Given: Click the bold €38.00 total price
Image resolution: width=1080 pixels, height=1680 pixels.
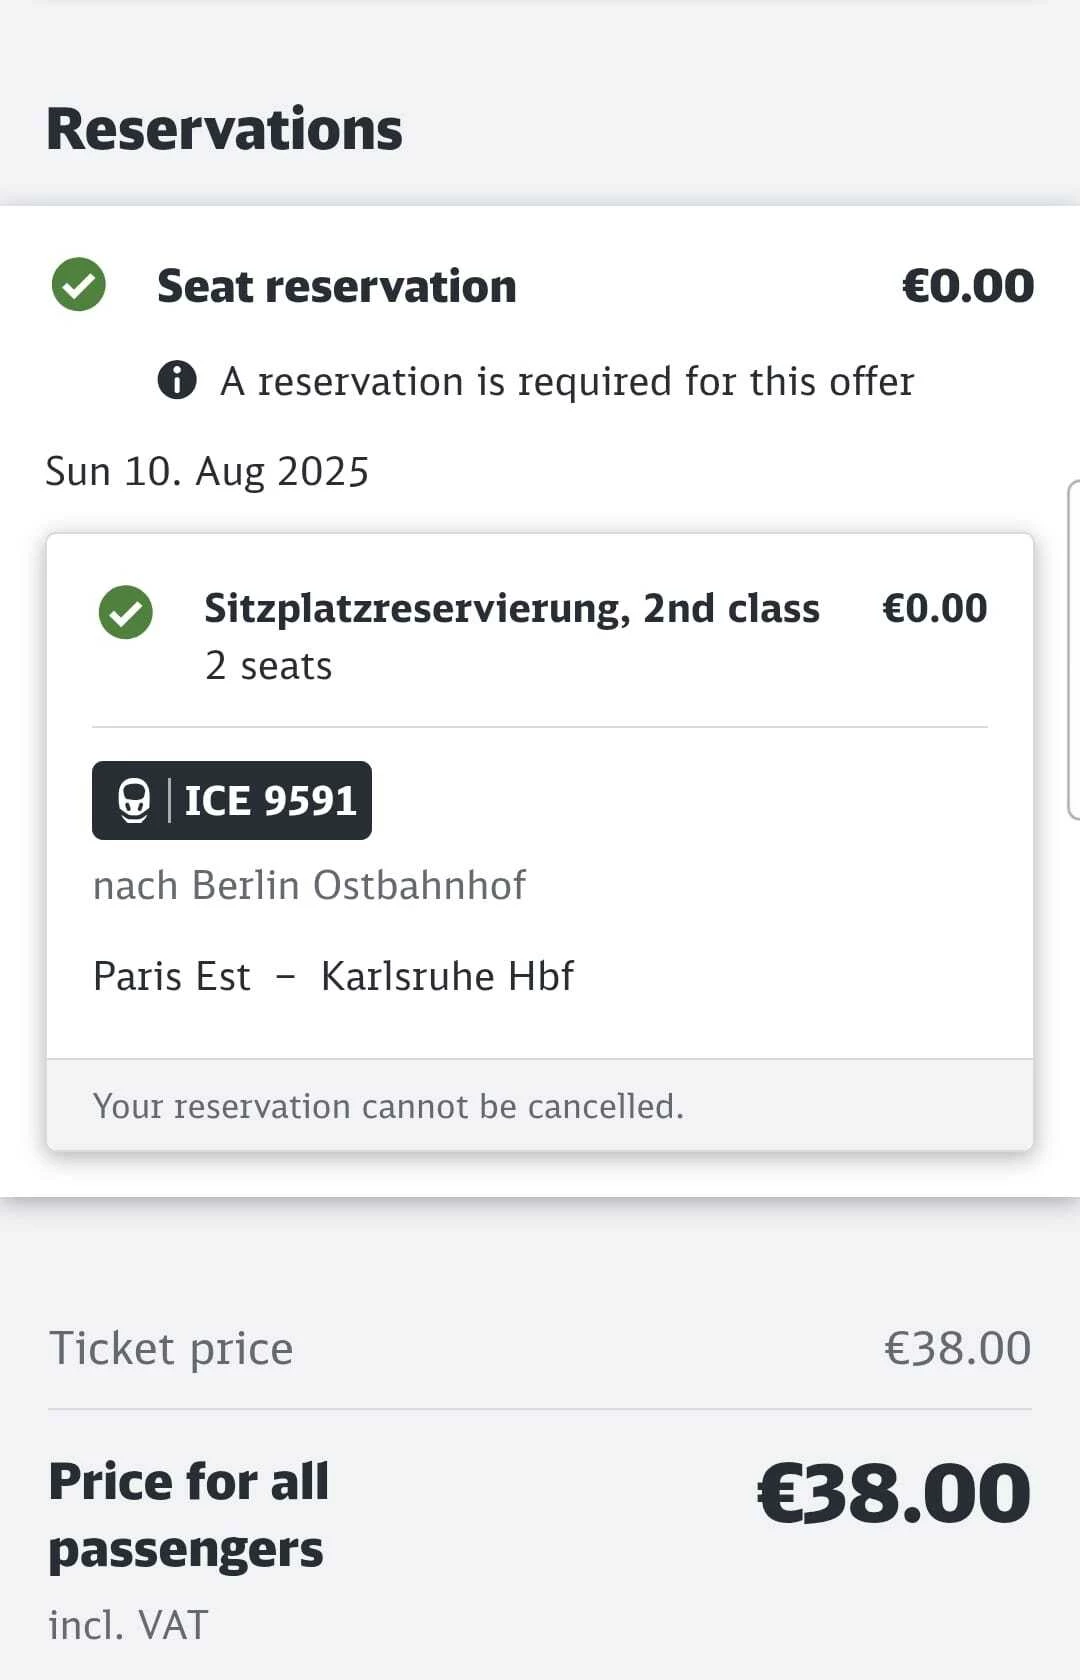Looking at the screenshot, I should click(893, 1494).
